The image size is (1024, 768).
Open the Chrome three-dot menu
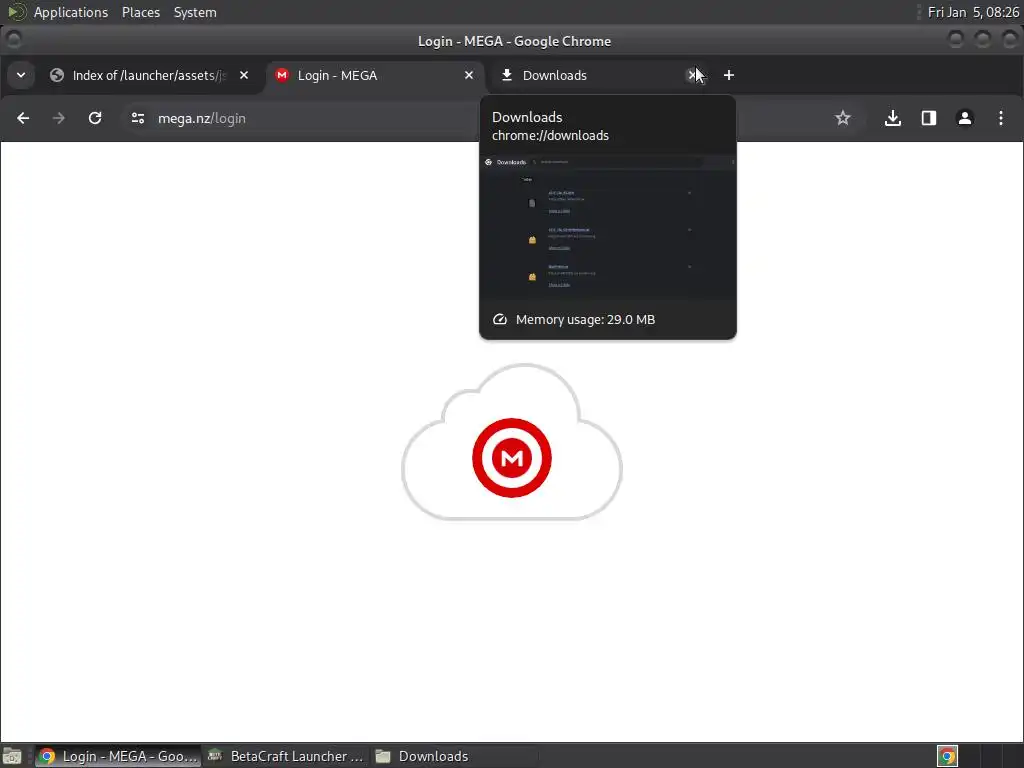[x=1000, y=118]
